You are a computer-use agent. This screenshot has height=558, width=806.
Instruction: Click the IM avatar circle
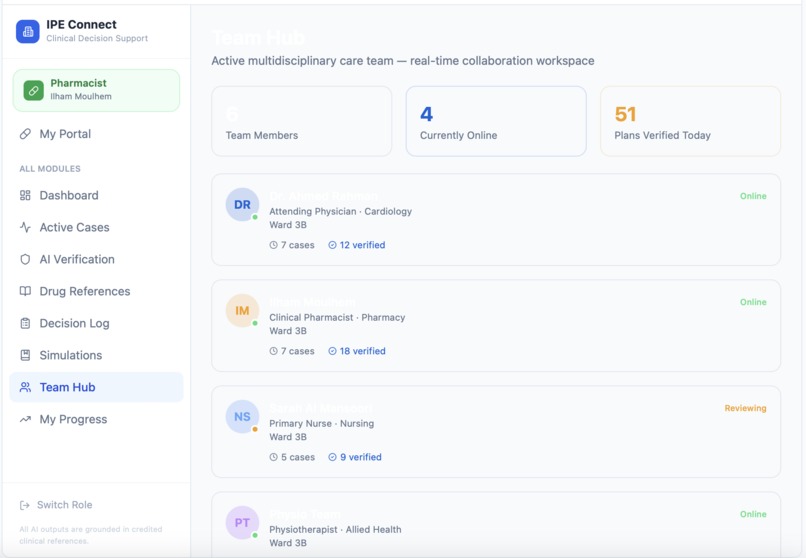(x=242, y=310)
